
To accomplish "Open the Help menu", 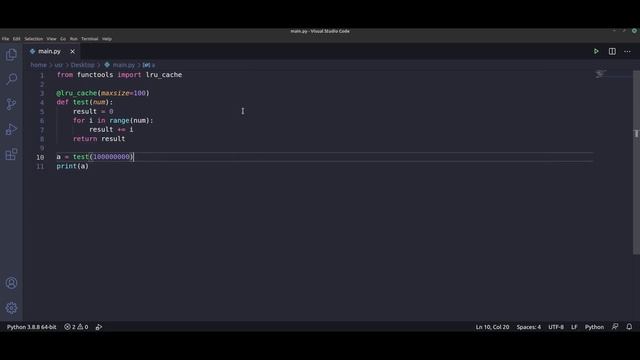I will [x=107, y=39].
